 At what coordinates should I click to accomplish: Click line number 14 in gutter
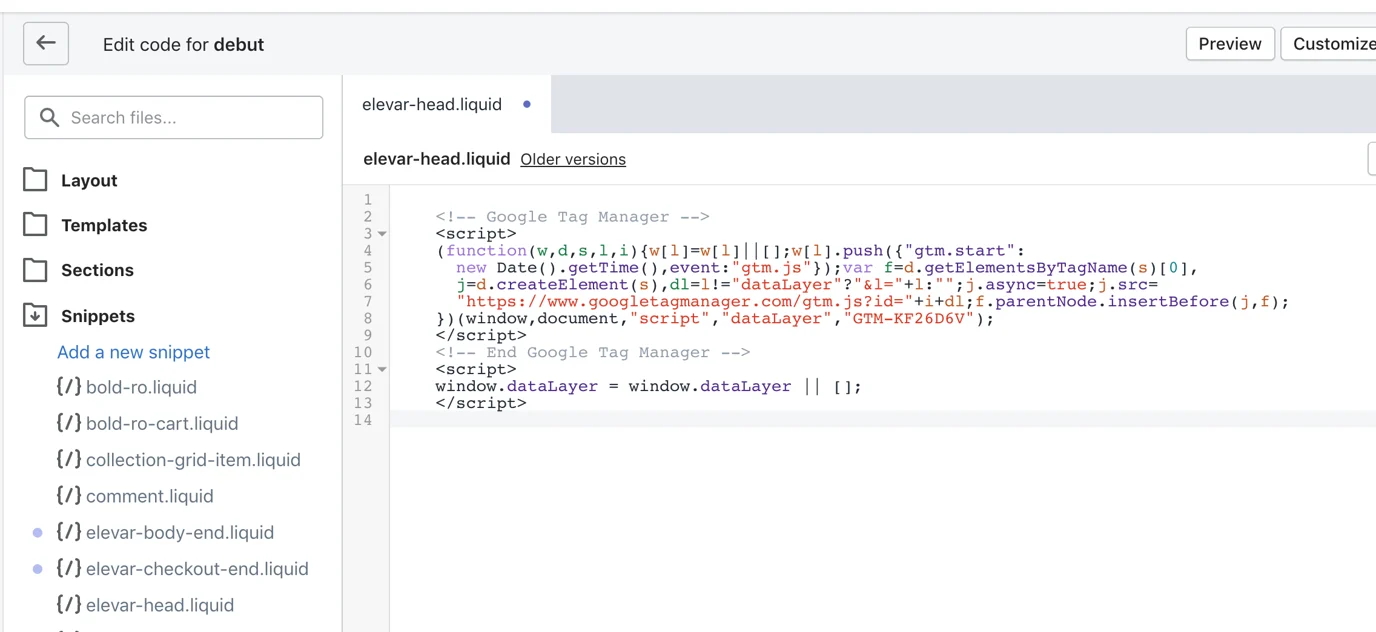coord(363,420)
